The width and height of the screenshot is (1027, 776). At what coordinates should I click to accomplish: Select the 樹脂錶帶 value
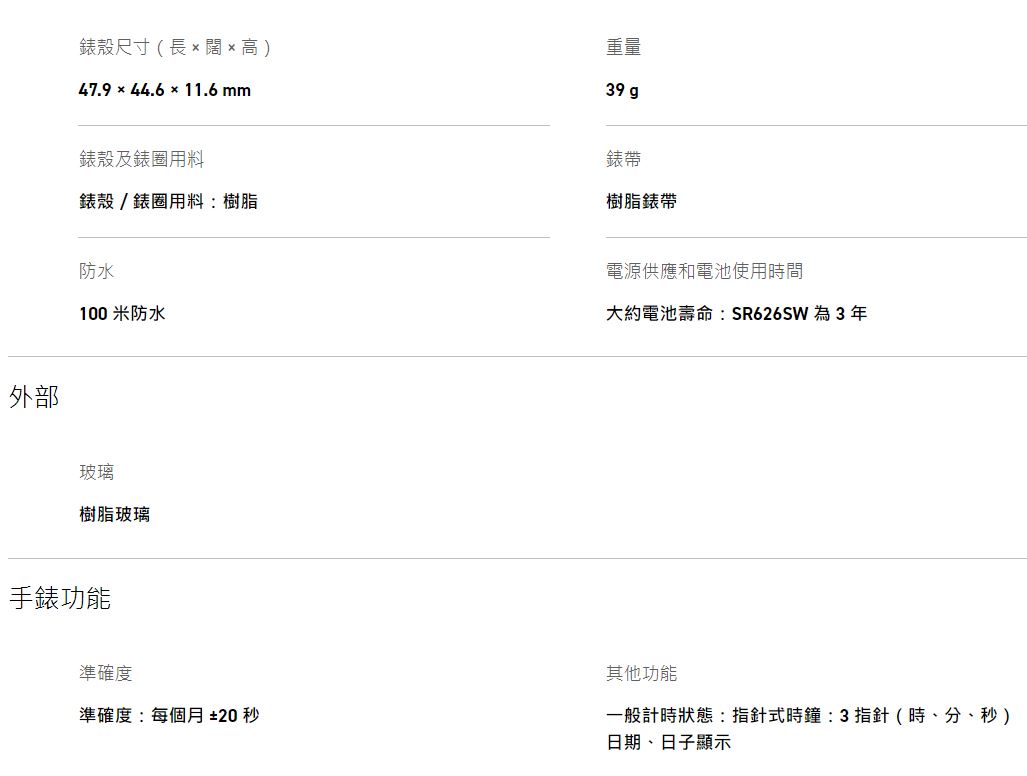coord(641,201)
